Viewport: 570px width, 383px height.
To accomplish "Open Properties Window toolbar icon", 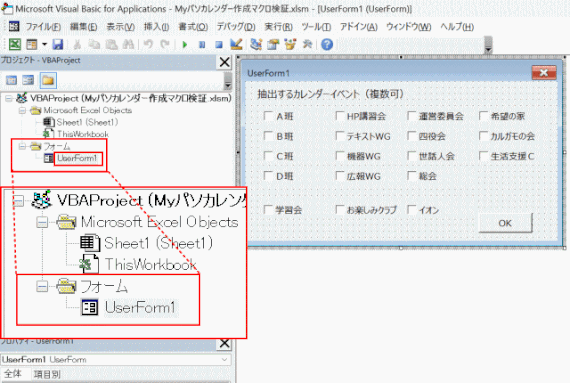I will coord(273,44).
